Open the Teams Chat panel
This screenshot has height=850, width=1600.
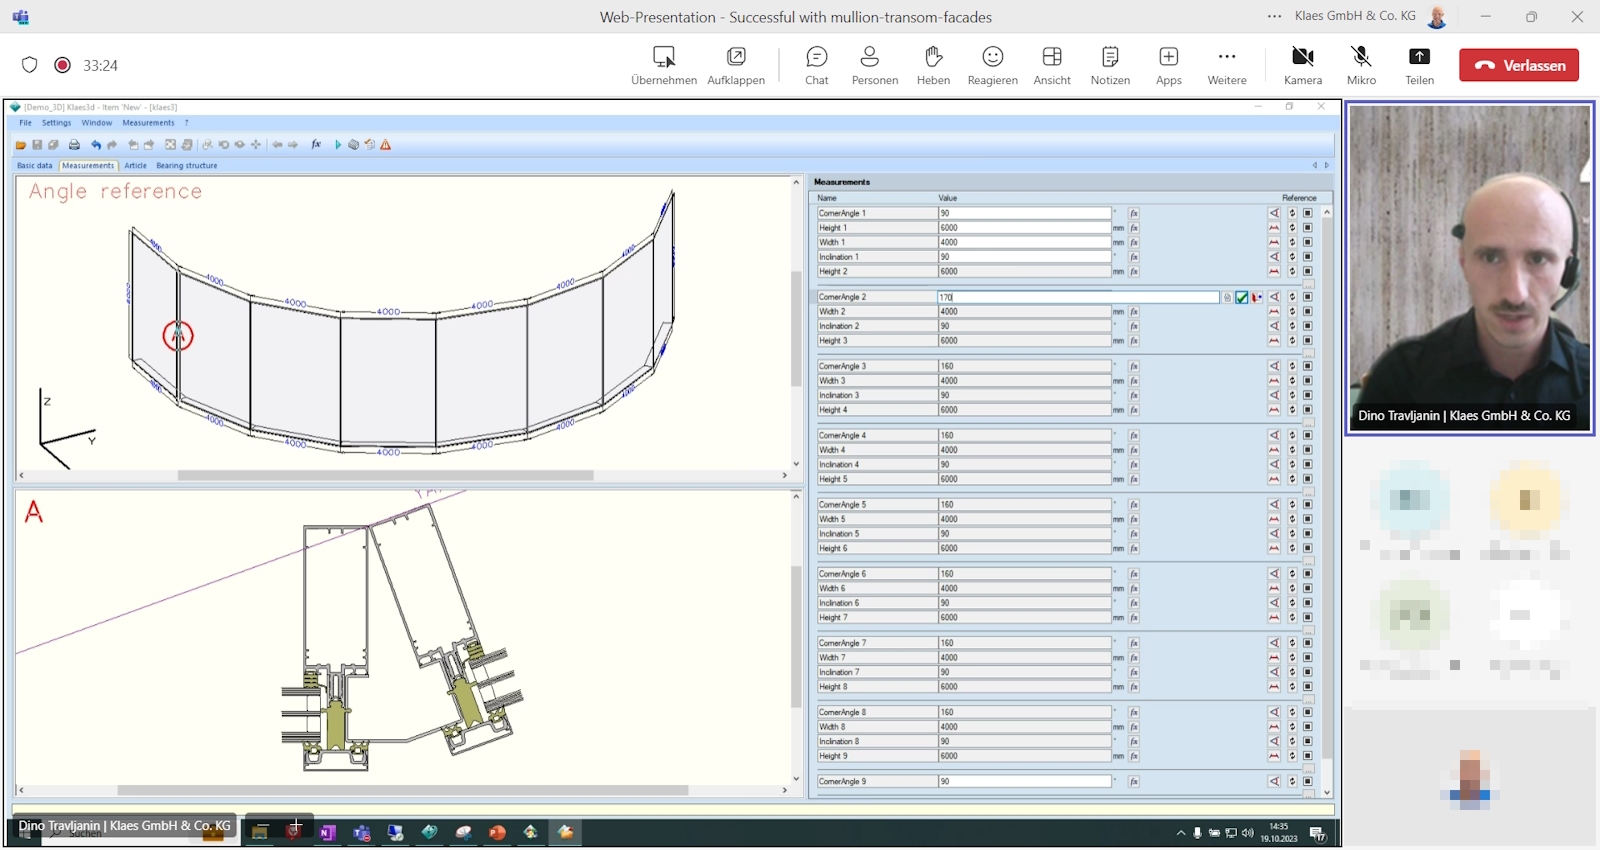tap(817, 66)
